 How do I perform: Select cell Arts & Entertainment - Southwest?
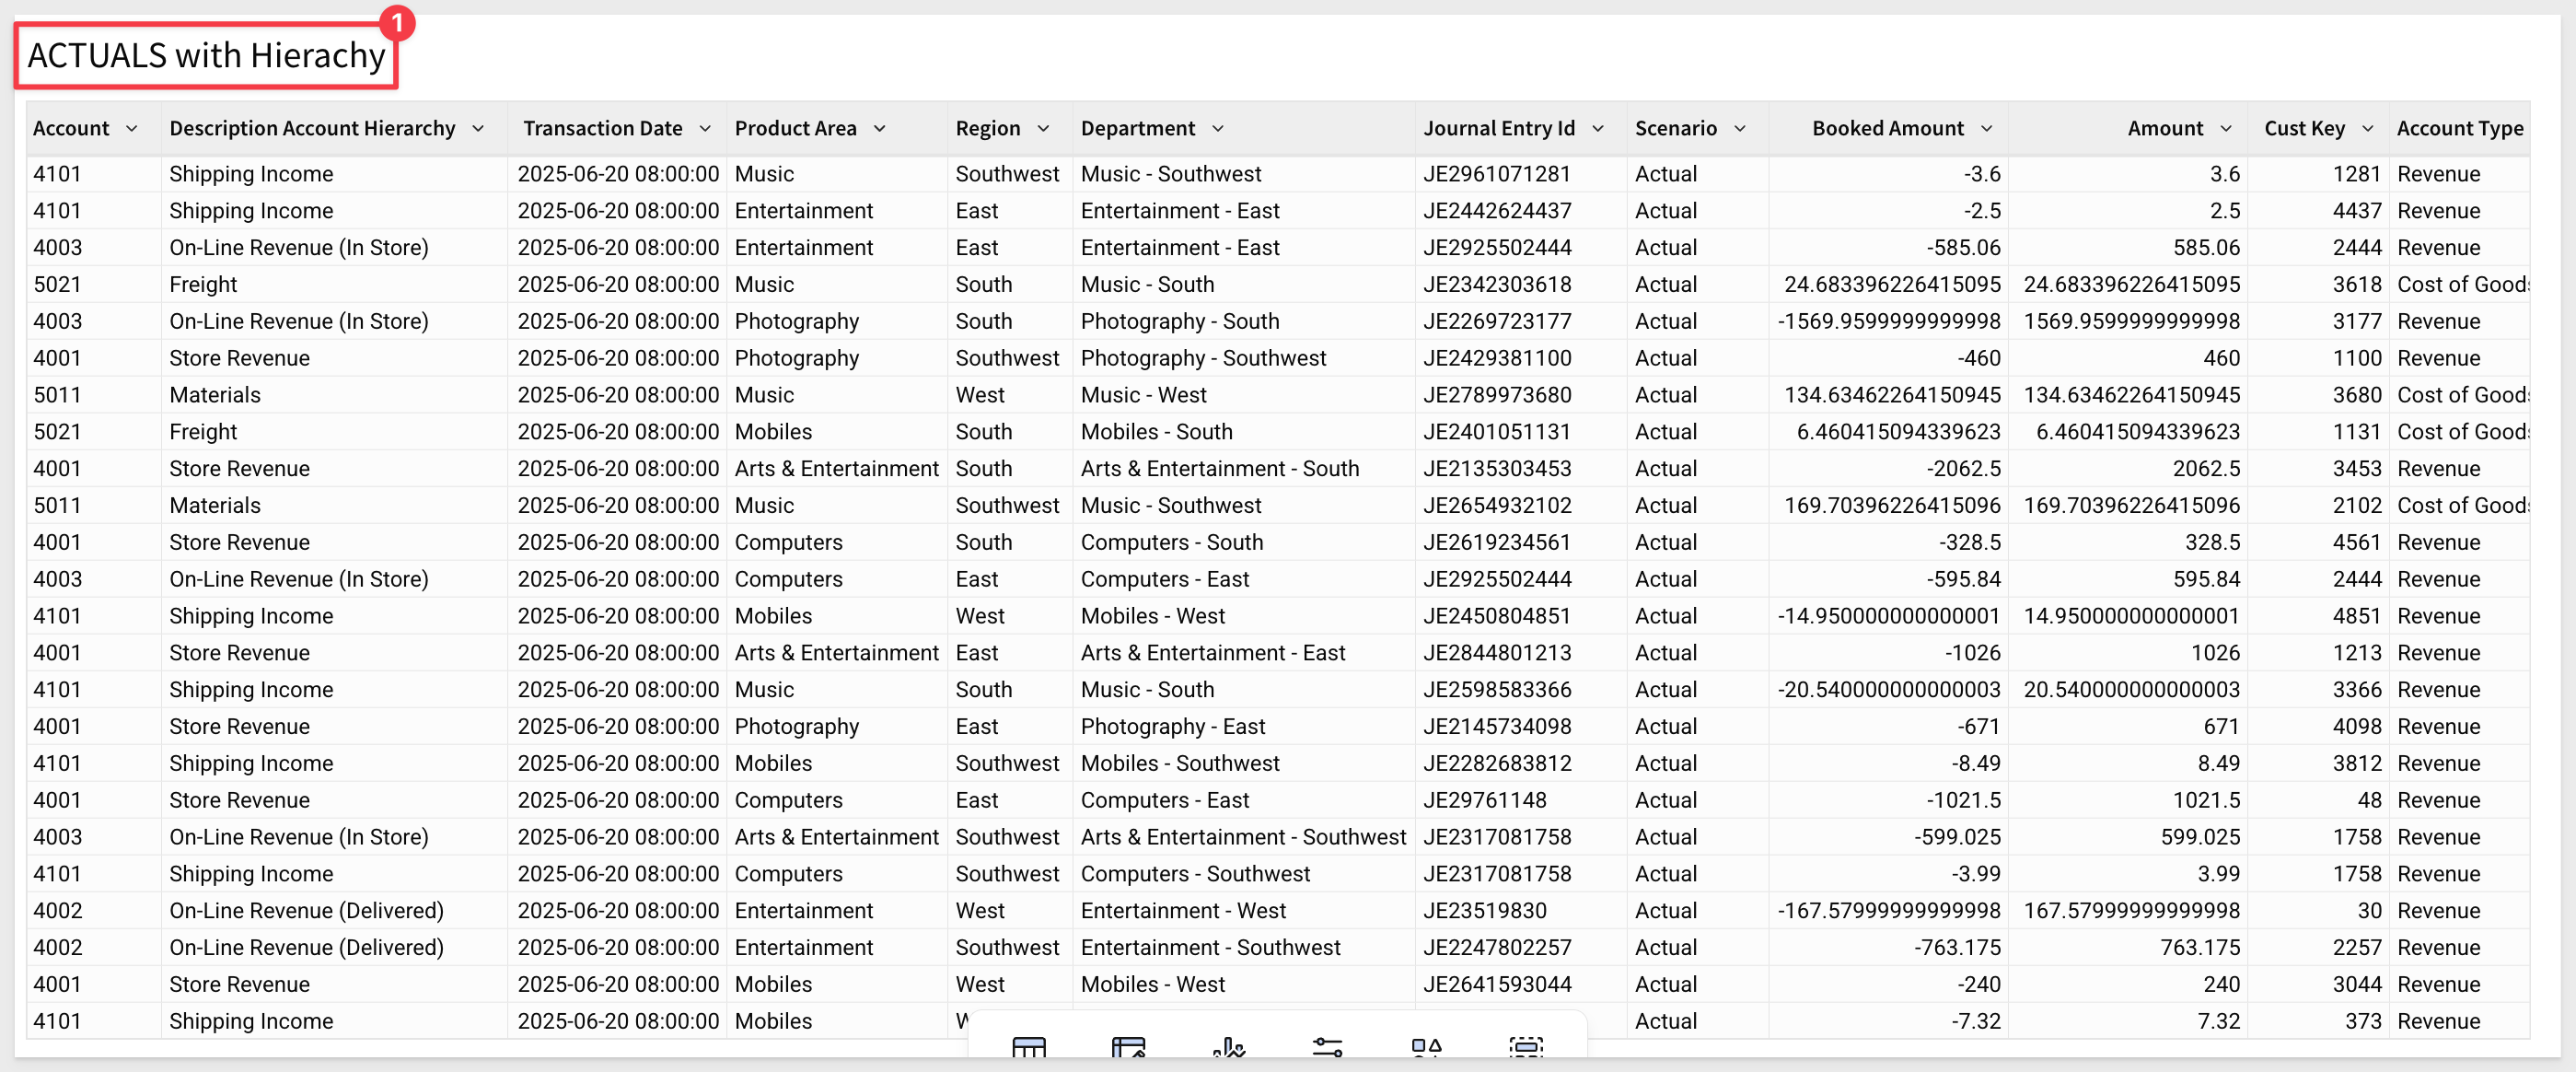pos(1243,838)
